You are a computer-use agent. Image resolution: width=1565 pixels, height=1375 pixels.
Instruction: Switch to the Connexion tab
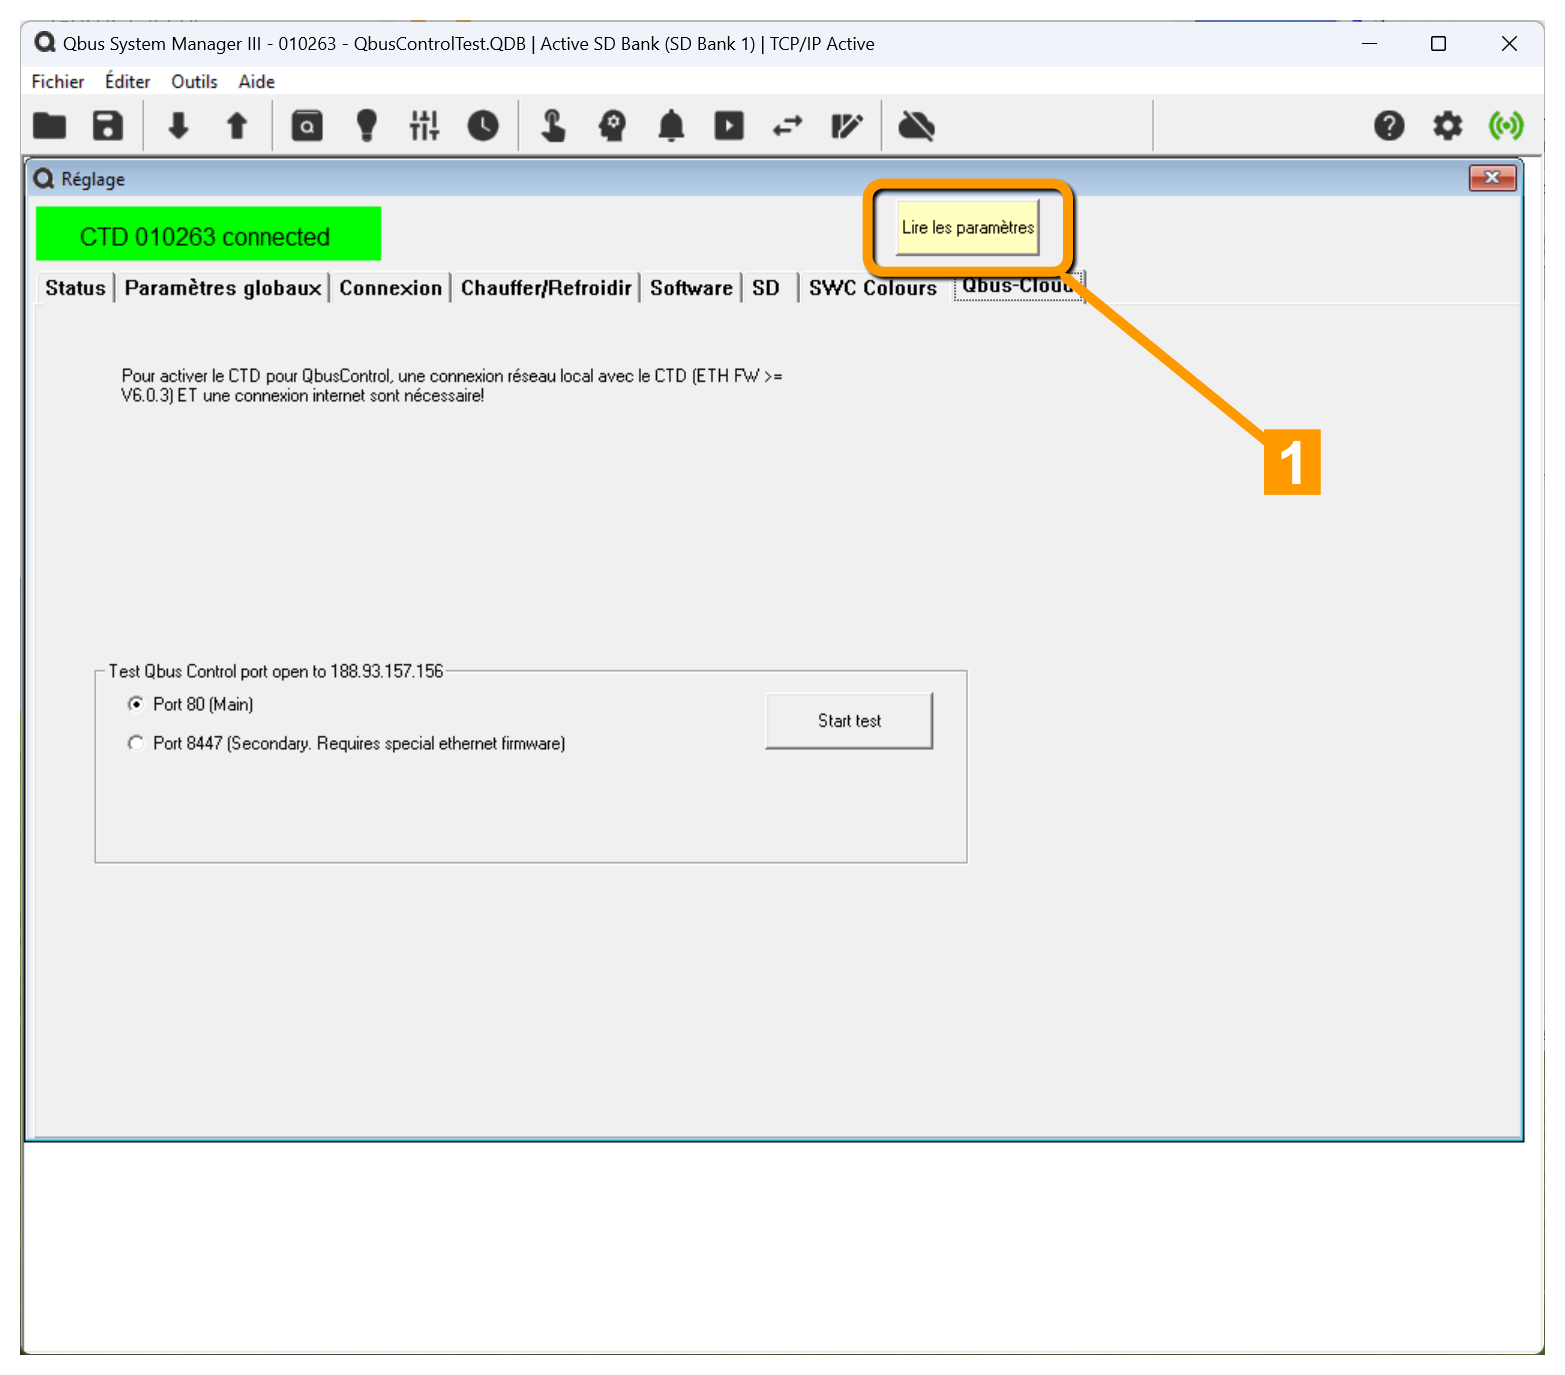(390, 288)
